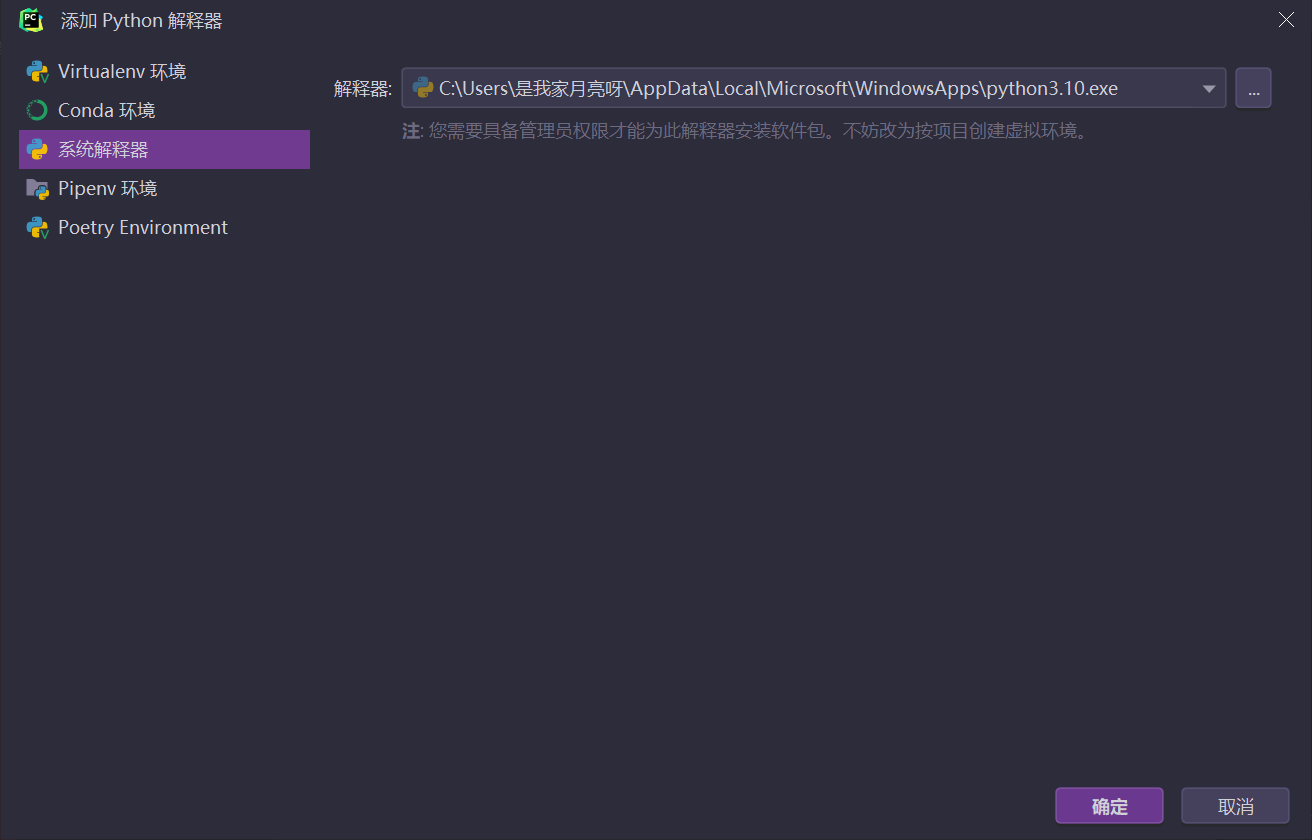
Task: Select Conda 环境 in the sidebar
Action: pyautogui.click(x=164, y=111)
